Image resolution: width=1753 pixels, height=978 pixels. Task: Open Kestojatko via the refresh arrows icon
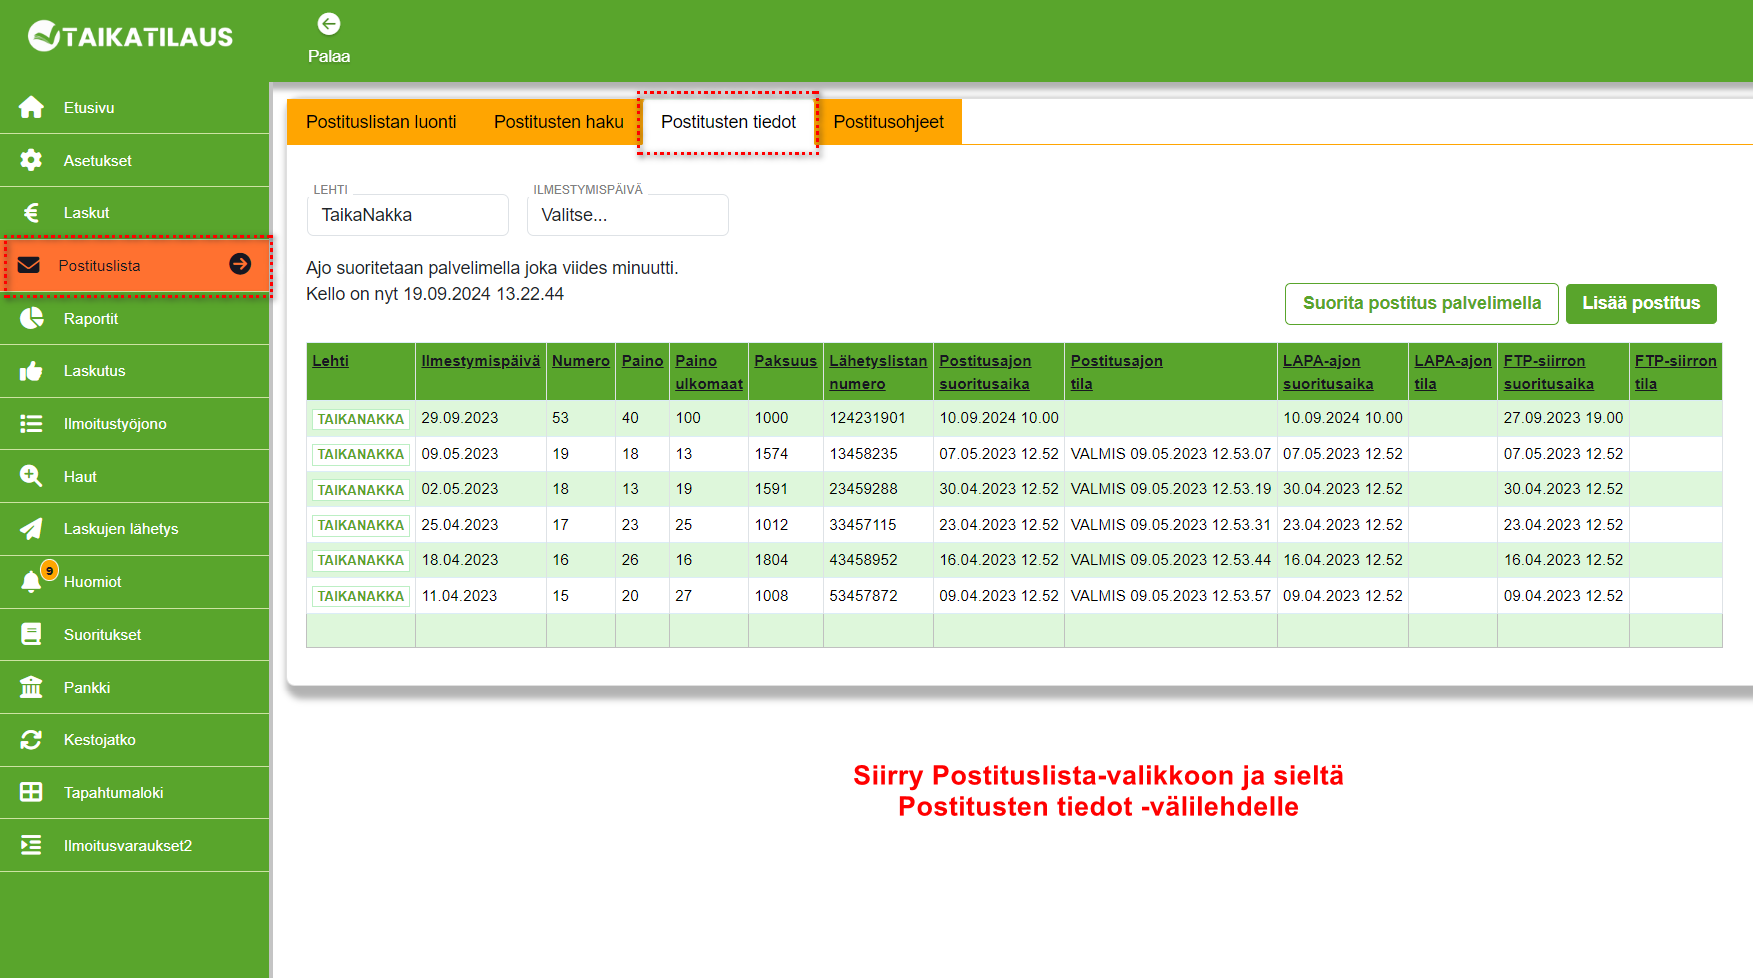[x=31, y=740]
